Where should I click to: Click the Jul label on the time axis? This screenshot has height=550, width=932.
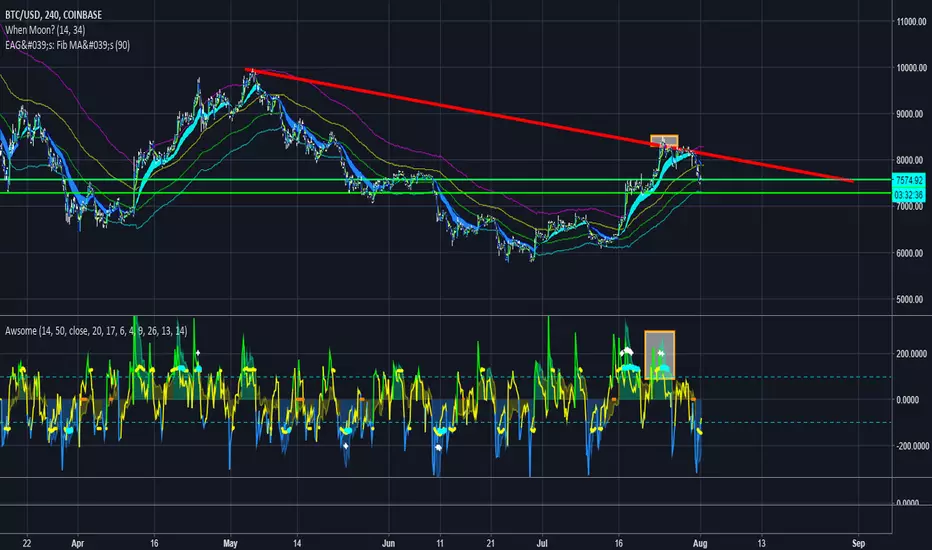point(541,543)
